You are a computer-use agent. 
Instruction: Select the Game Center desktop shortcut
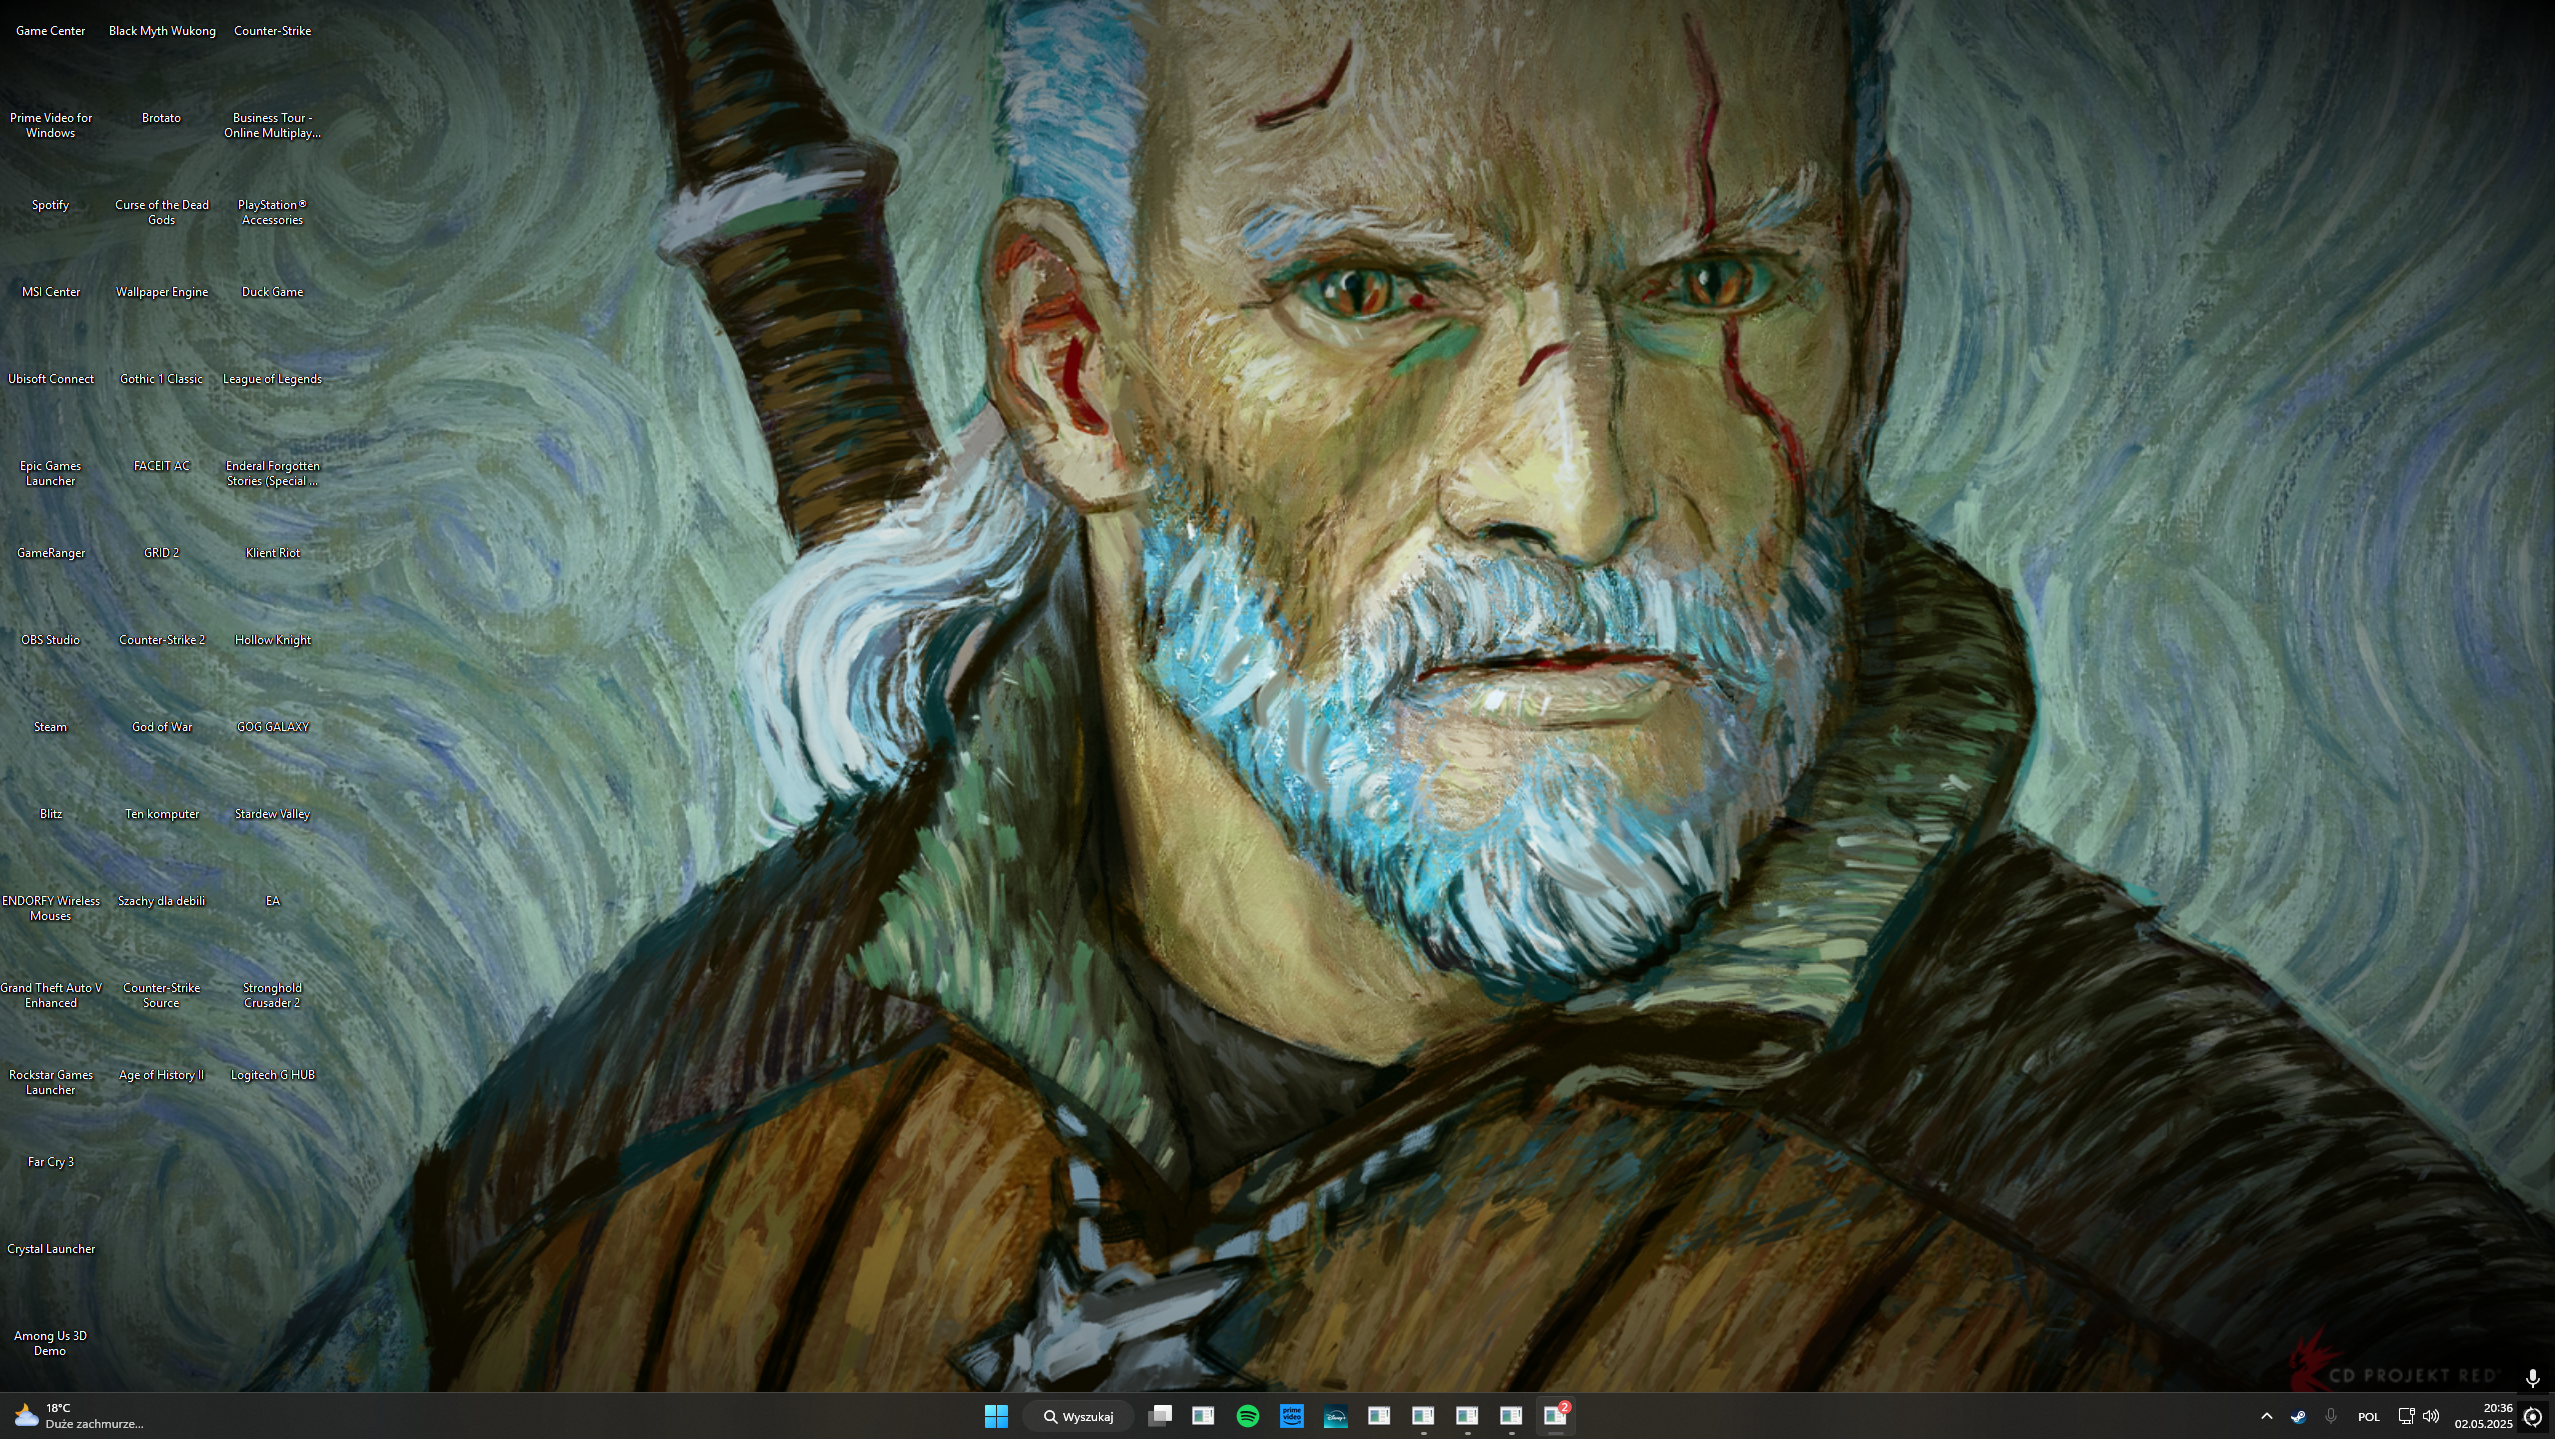click(51, 31)
